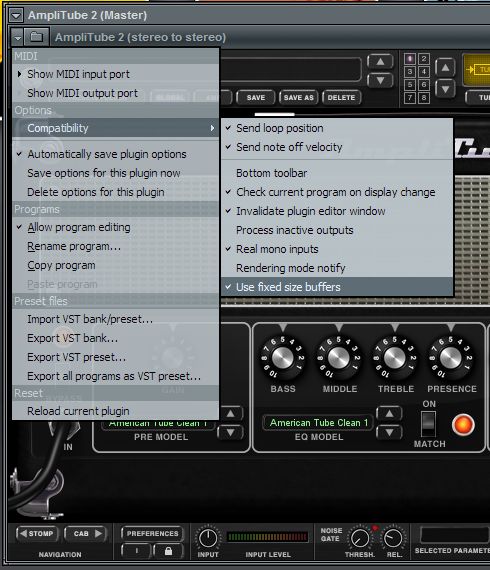
Task: Toggle Send note off velocity option
Action: point(337,147)
